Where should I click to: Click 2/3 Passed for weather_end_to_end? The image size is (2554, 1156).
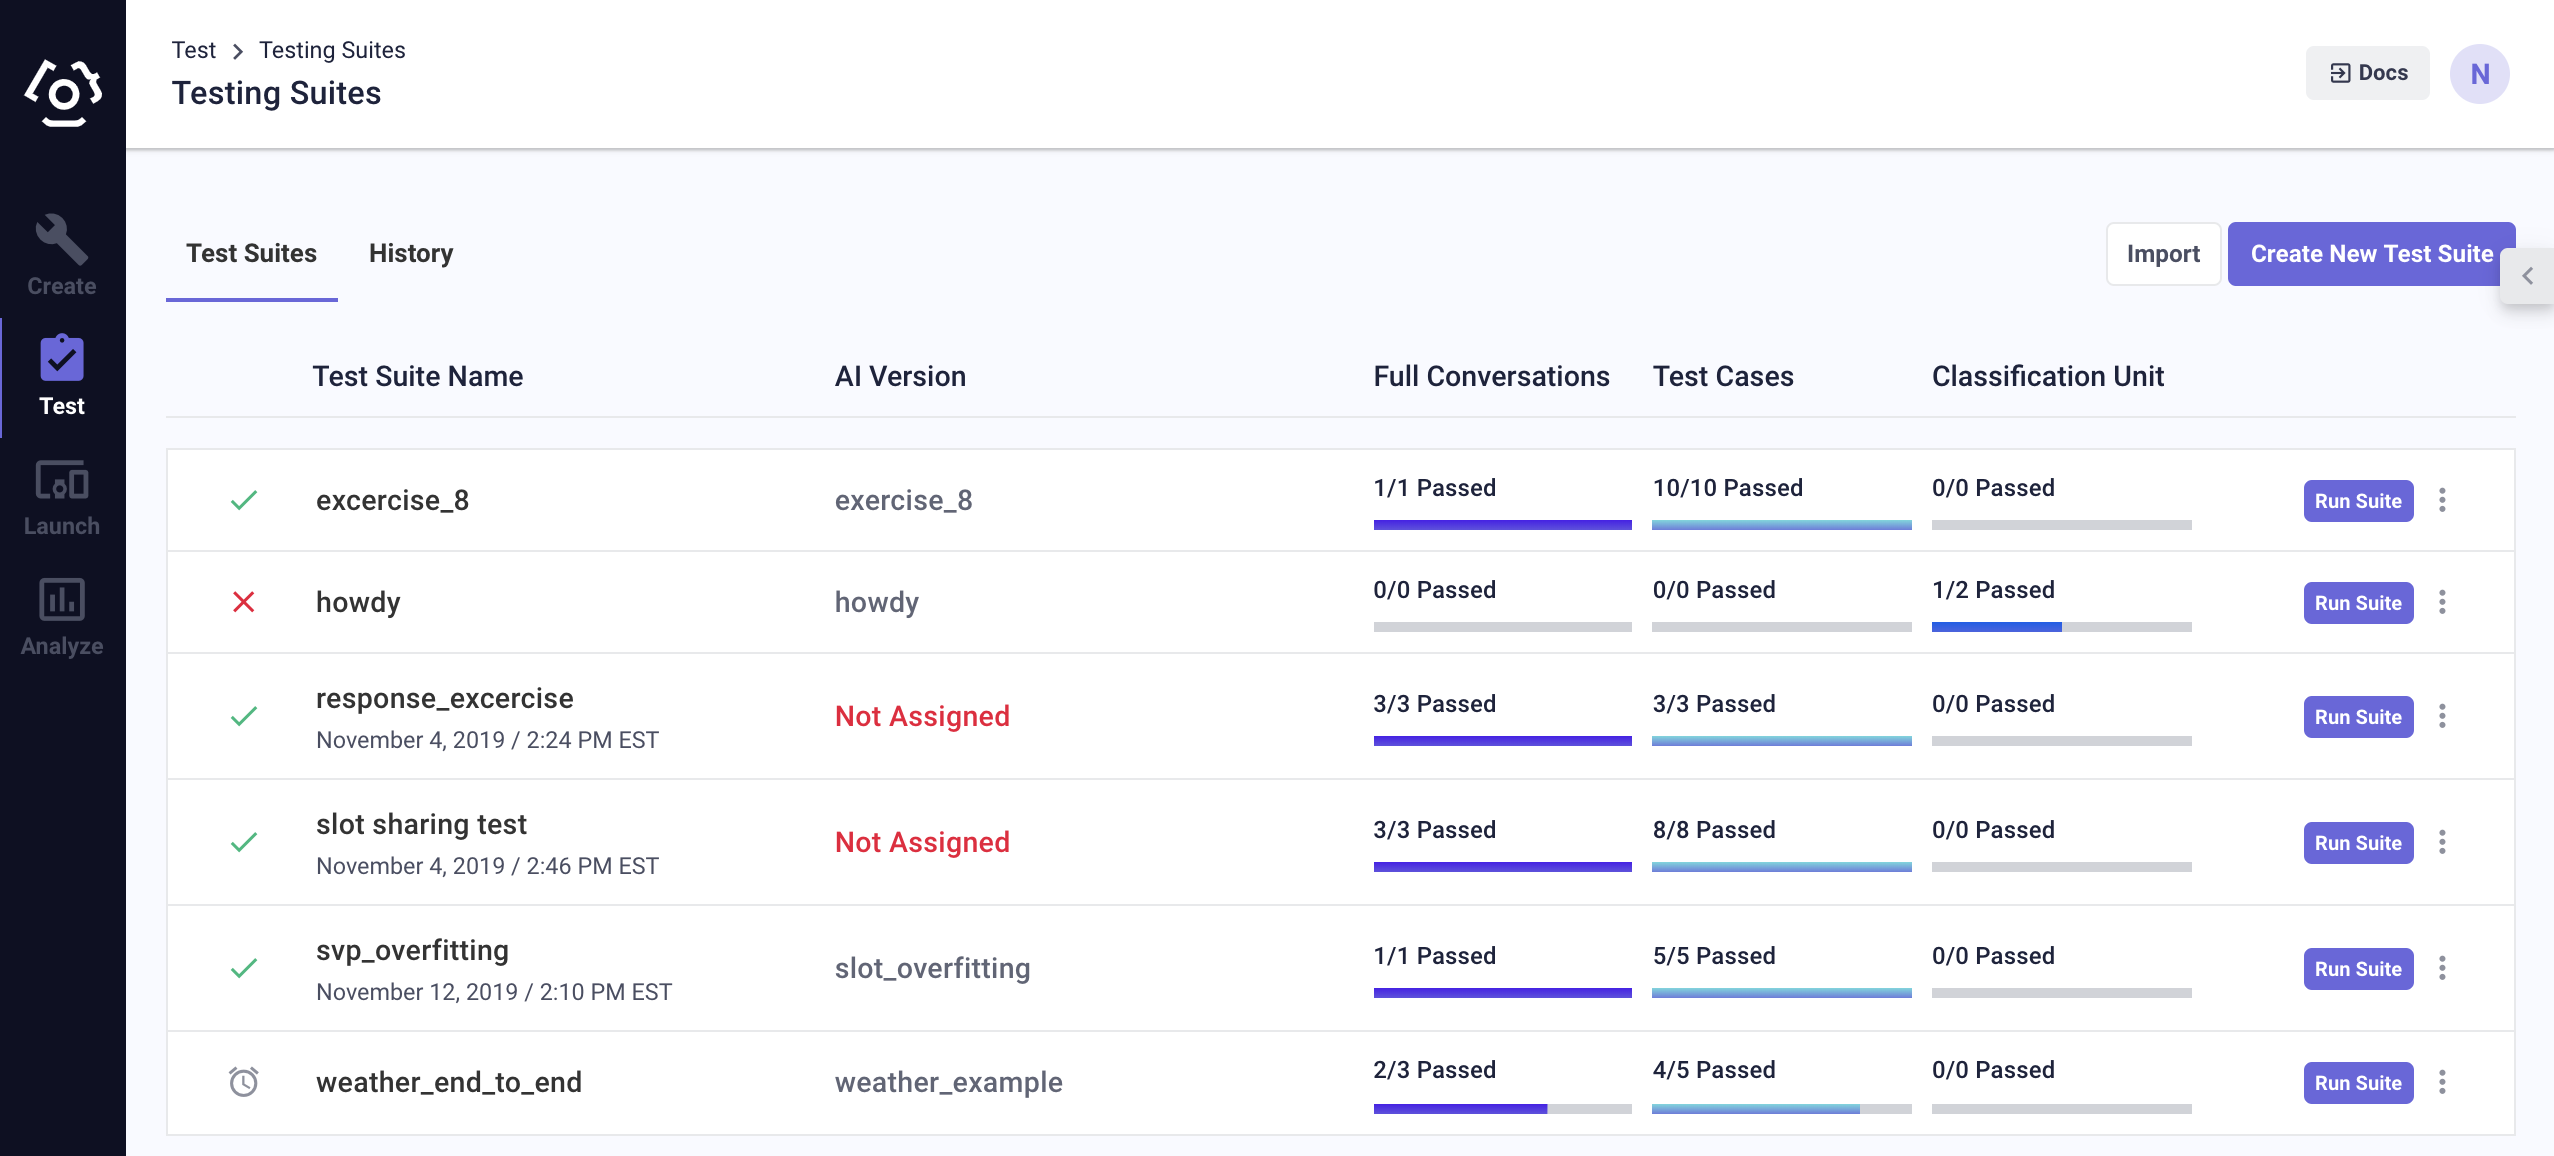(x=1434, y=1070)
